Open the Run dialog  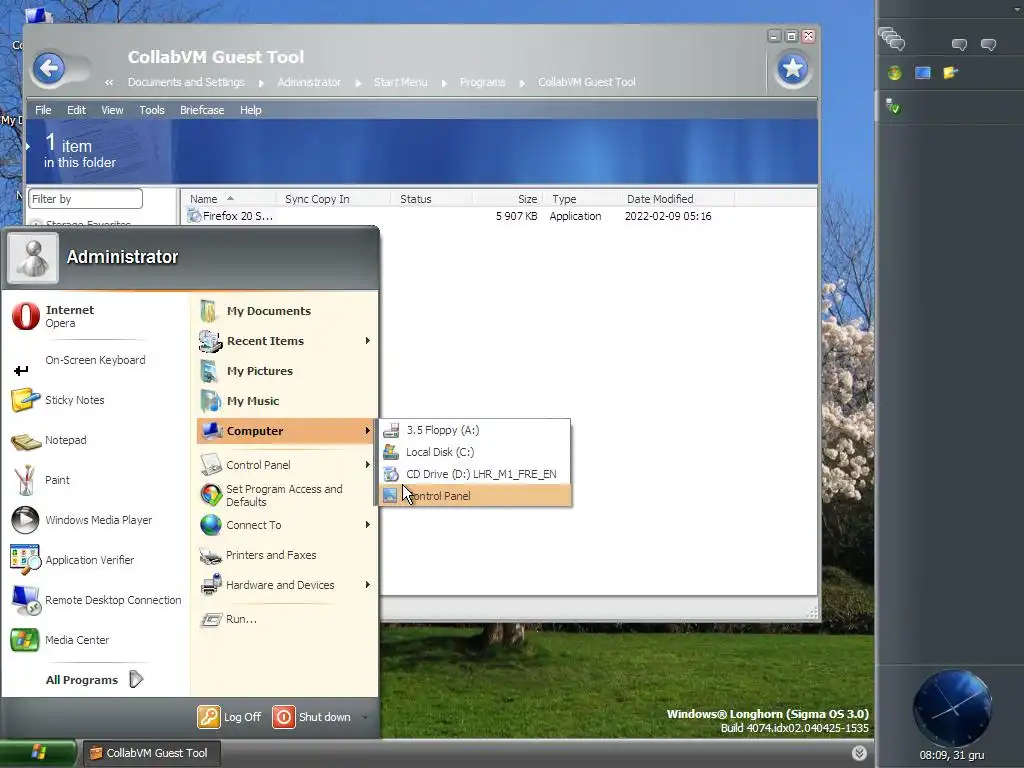tap(229, 619)
